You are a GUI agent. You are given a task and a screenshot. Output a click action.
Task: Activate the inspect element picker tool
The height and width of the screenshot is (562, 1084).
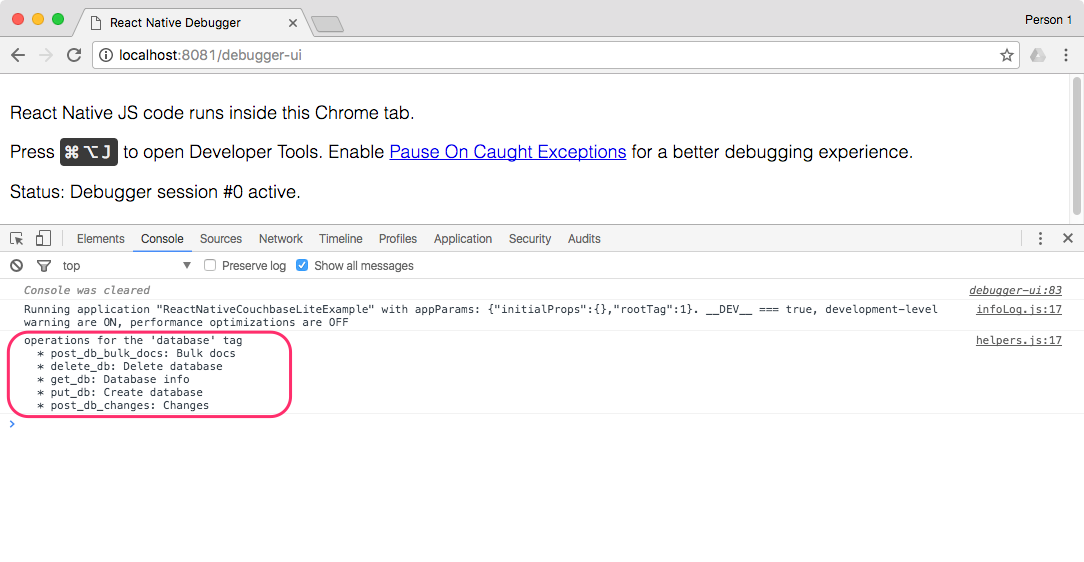coord(17,238)
